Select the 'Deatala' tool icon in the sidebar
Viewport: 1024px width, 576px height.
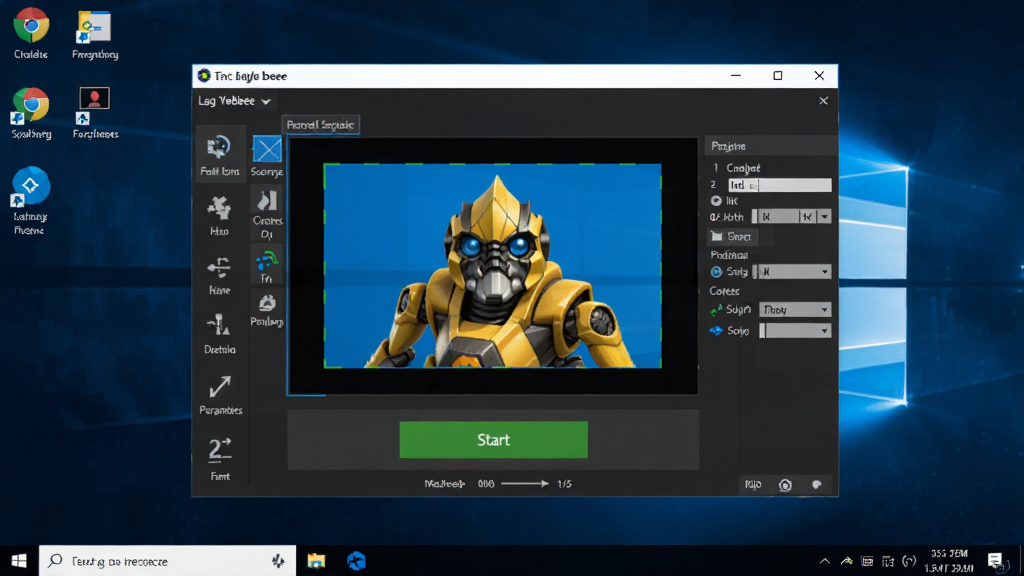pos(219,325)
